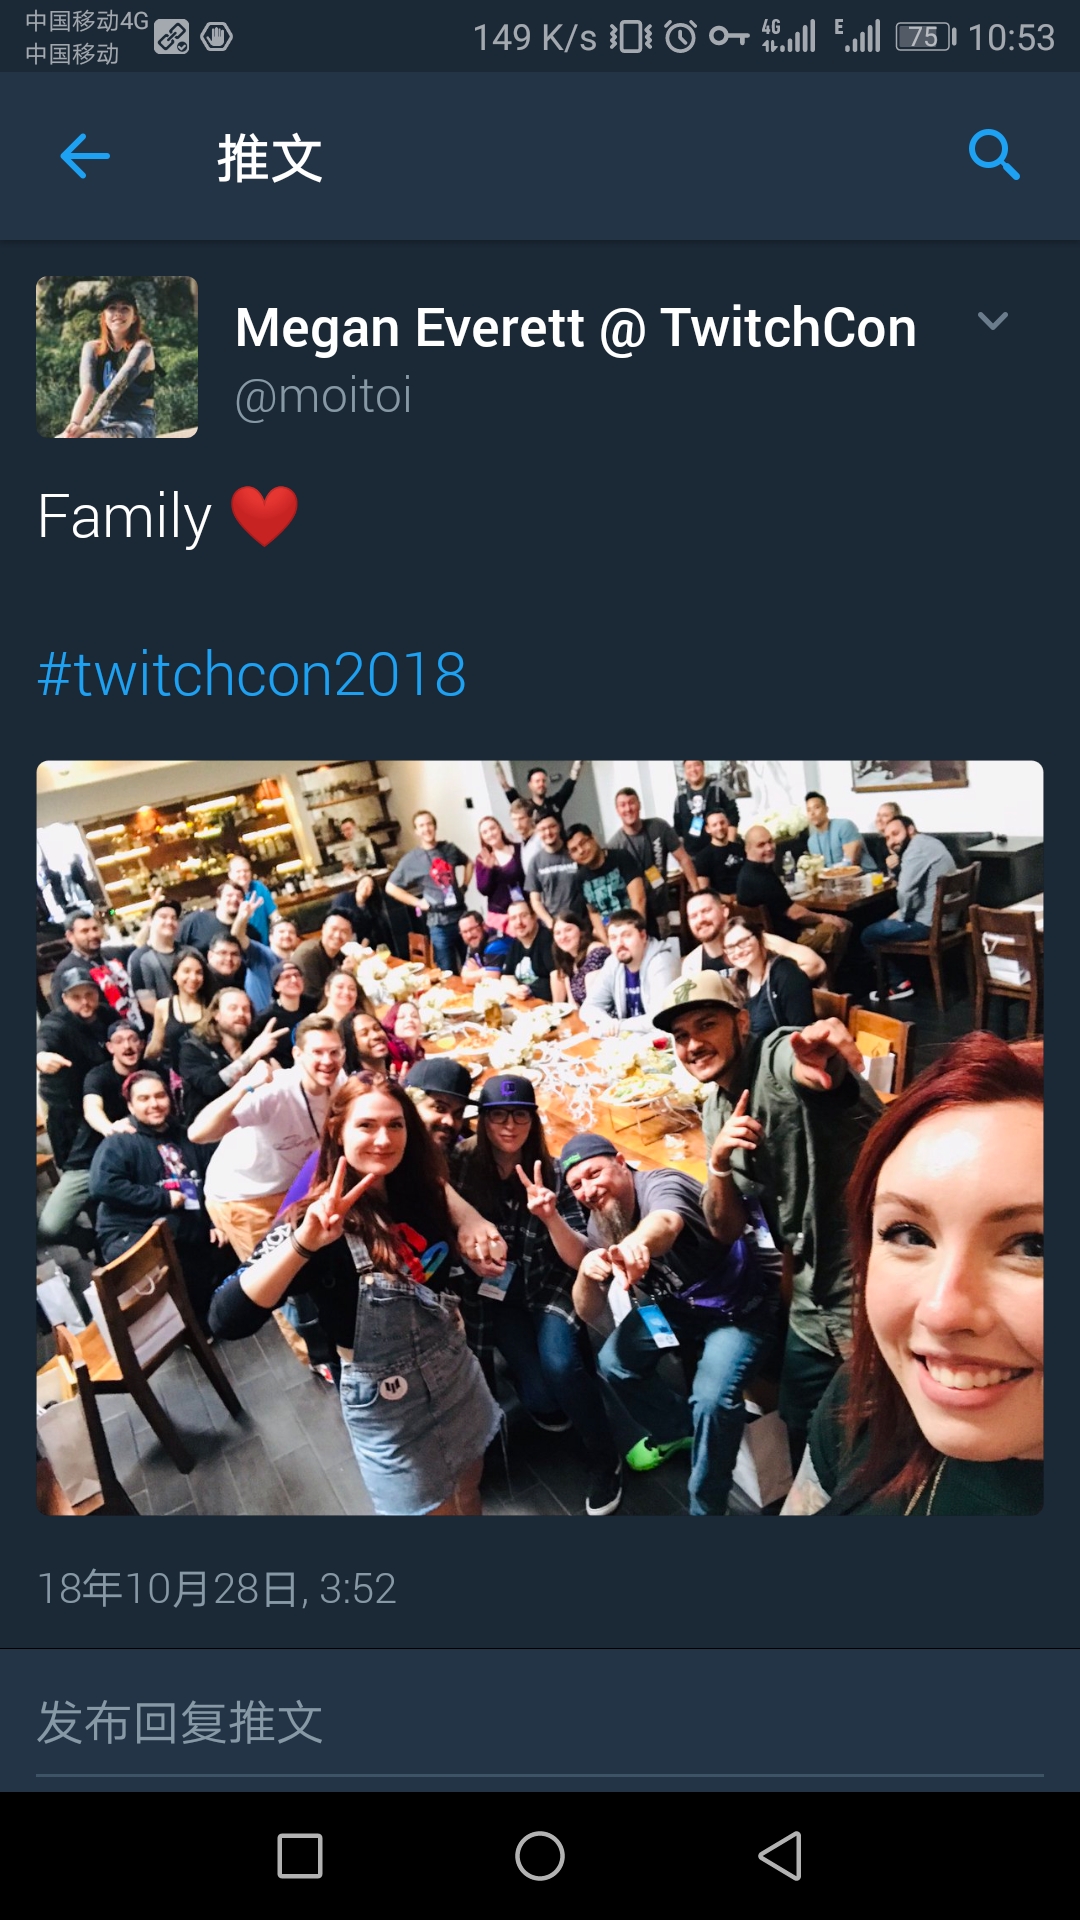Tap the alarm clock status icon
This screenshot has width=1080, height=1920.
click(x=681, y=37)
